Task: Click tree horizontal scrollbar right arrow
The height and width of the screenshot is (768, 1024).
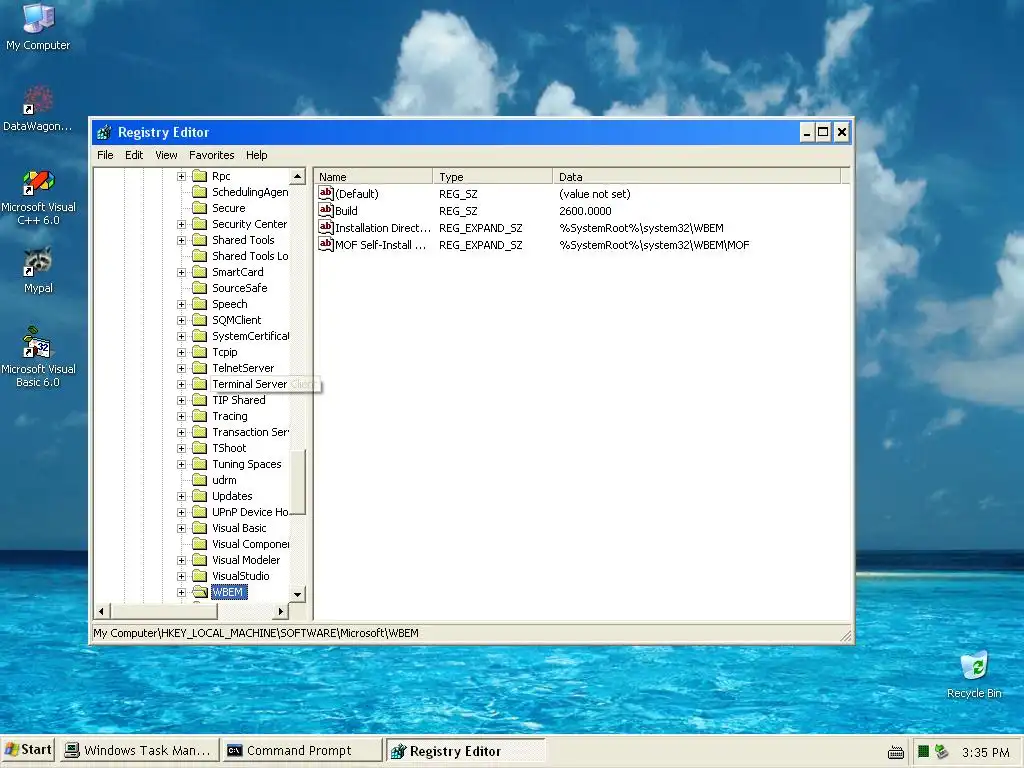Action: coord(280,611)
